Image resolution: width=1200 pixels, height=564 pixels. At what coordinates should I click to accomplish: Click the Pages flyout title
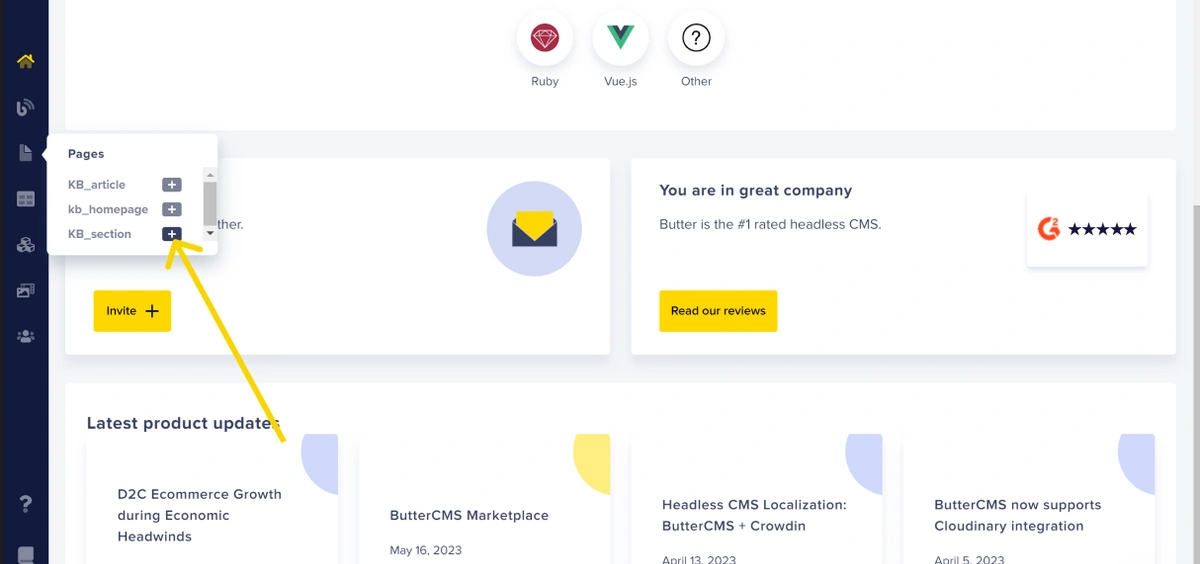pos(86,154)
